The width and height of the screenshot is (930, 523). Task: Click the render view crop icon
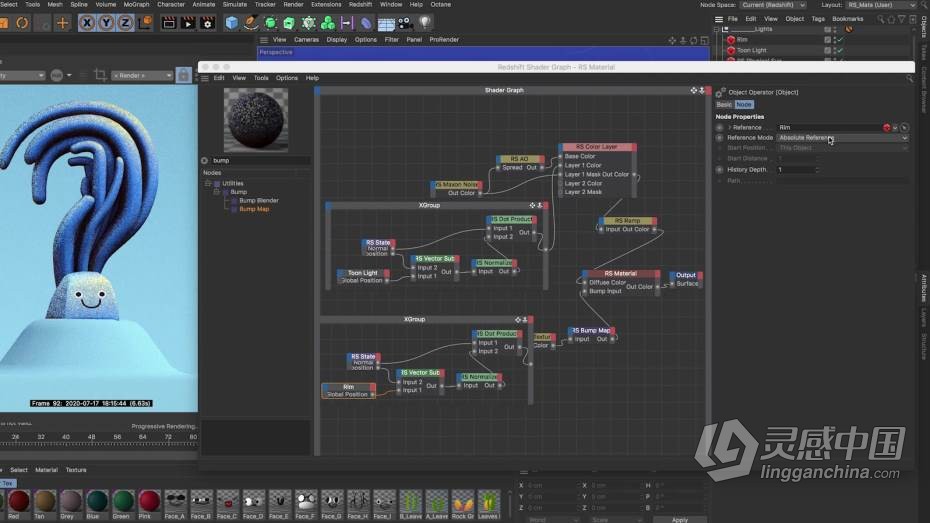[x=100, y=75]
